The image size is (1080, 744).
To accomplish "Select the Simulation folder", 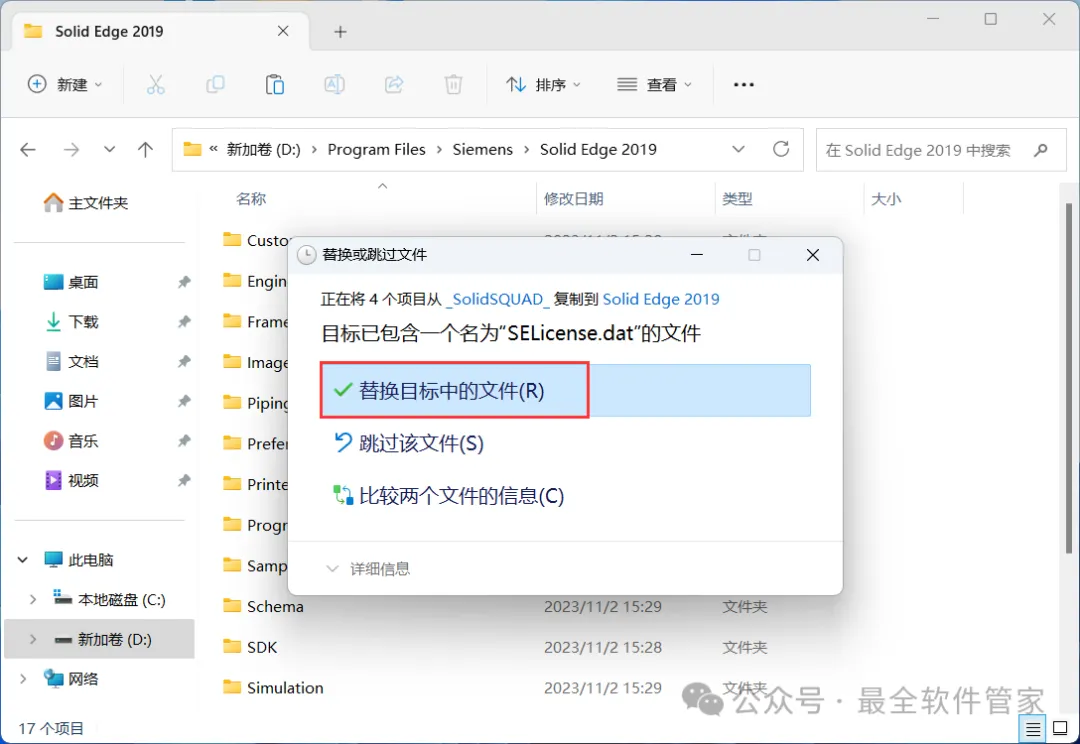I will pyautogui.click(x=284, y=688).
